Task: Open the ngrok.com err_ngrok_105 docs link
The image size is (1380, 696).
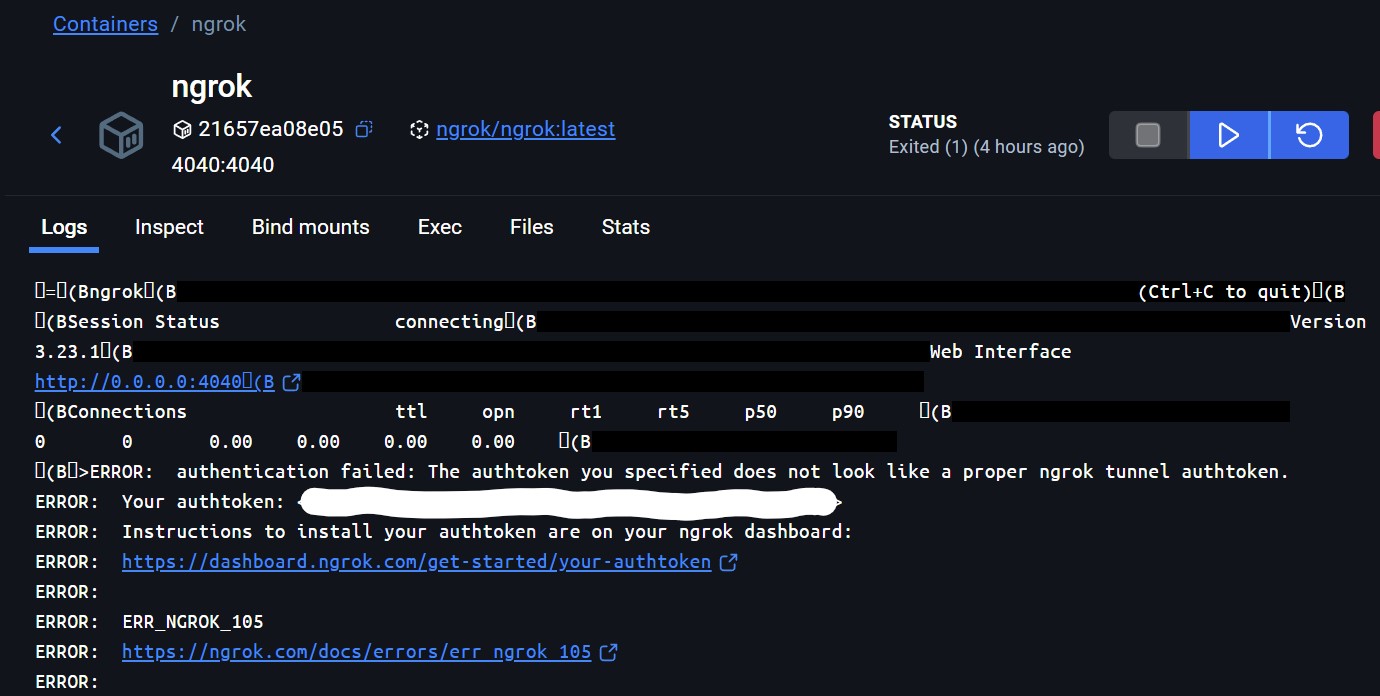Action: click(357, 651)
